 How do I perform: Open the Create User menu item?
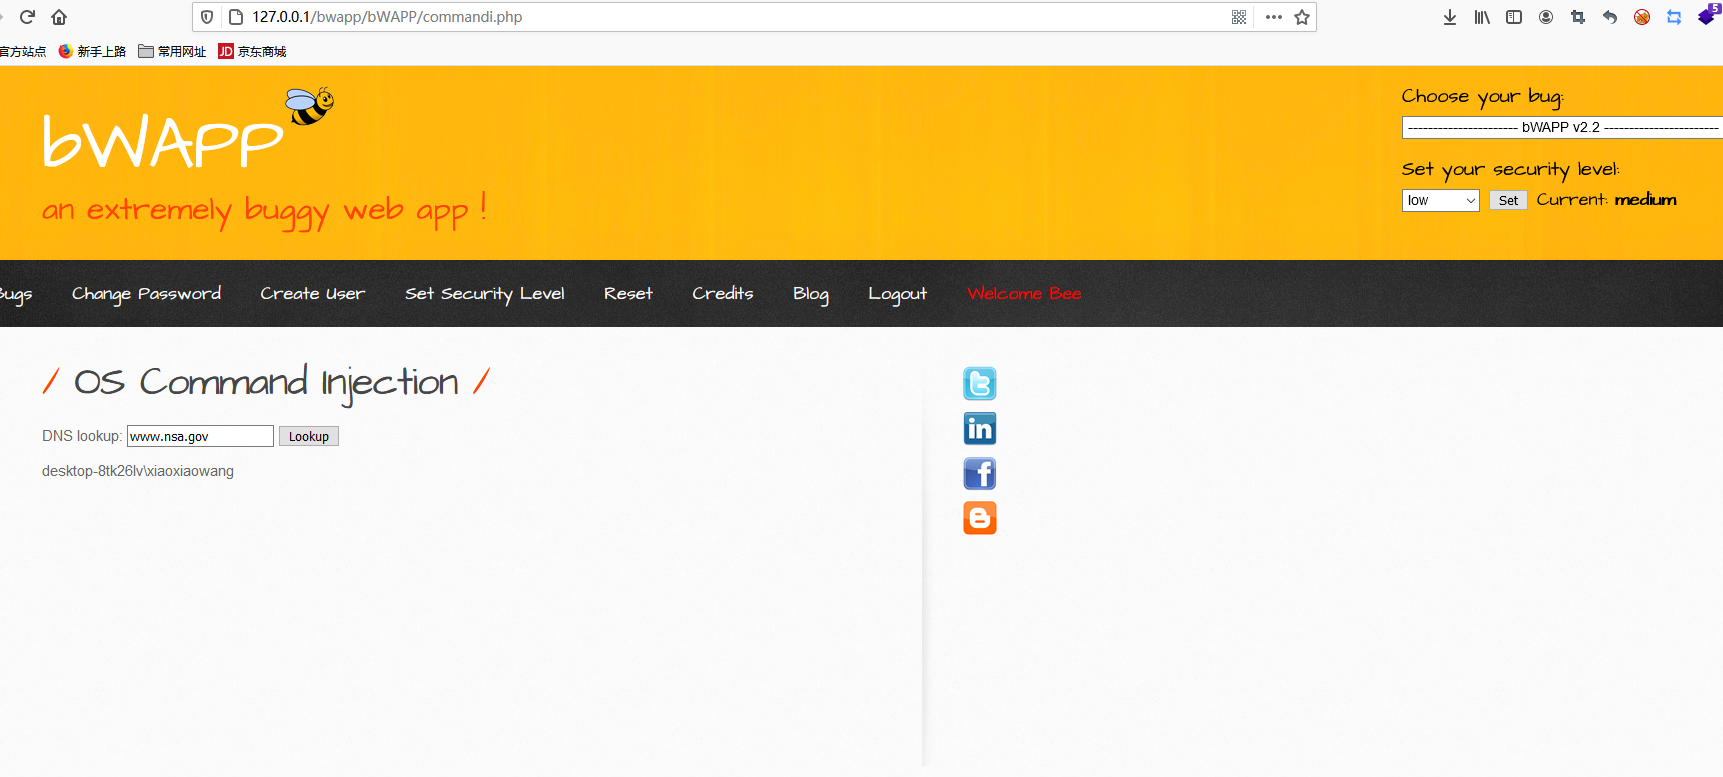313,294
